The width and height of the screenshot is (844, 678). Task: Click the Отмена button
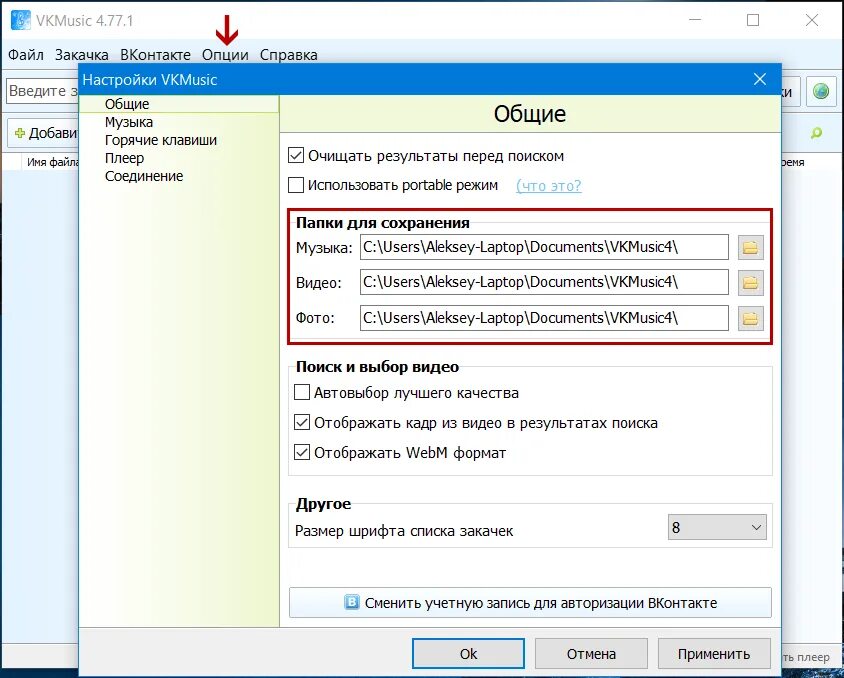pyautogui.click(x=591, y=654)
